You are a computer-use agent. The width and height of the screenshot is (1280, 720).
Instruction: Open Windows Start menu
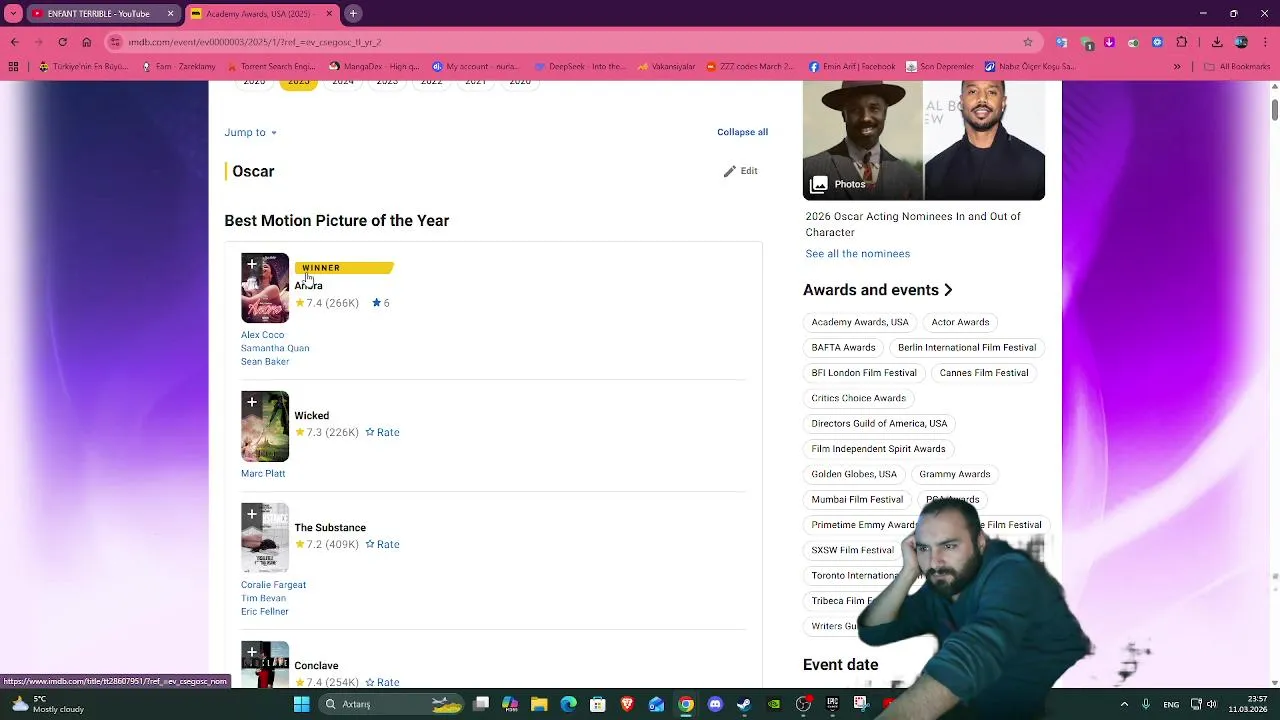301,704
